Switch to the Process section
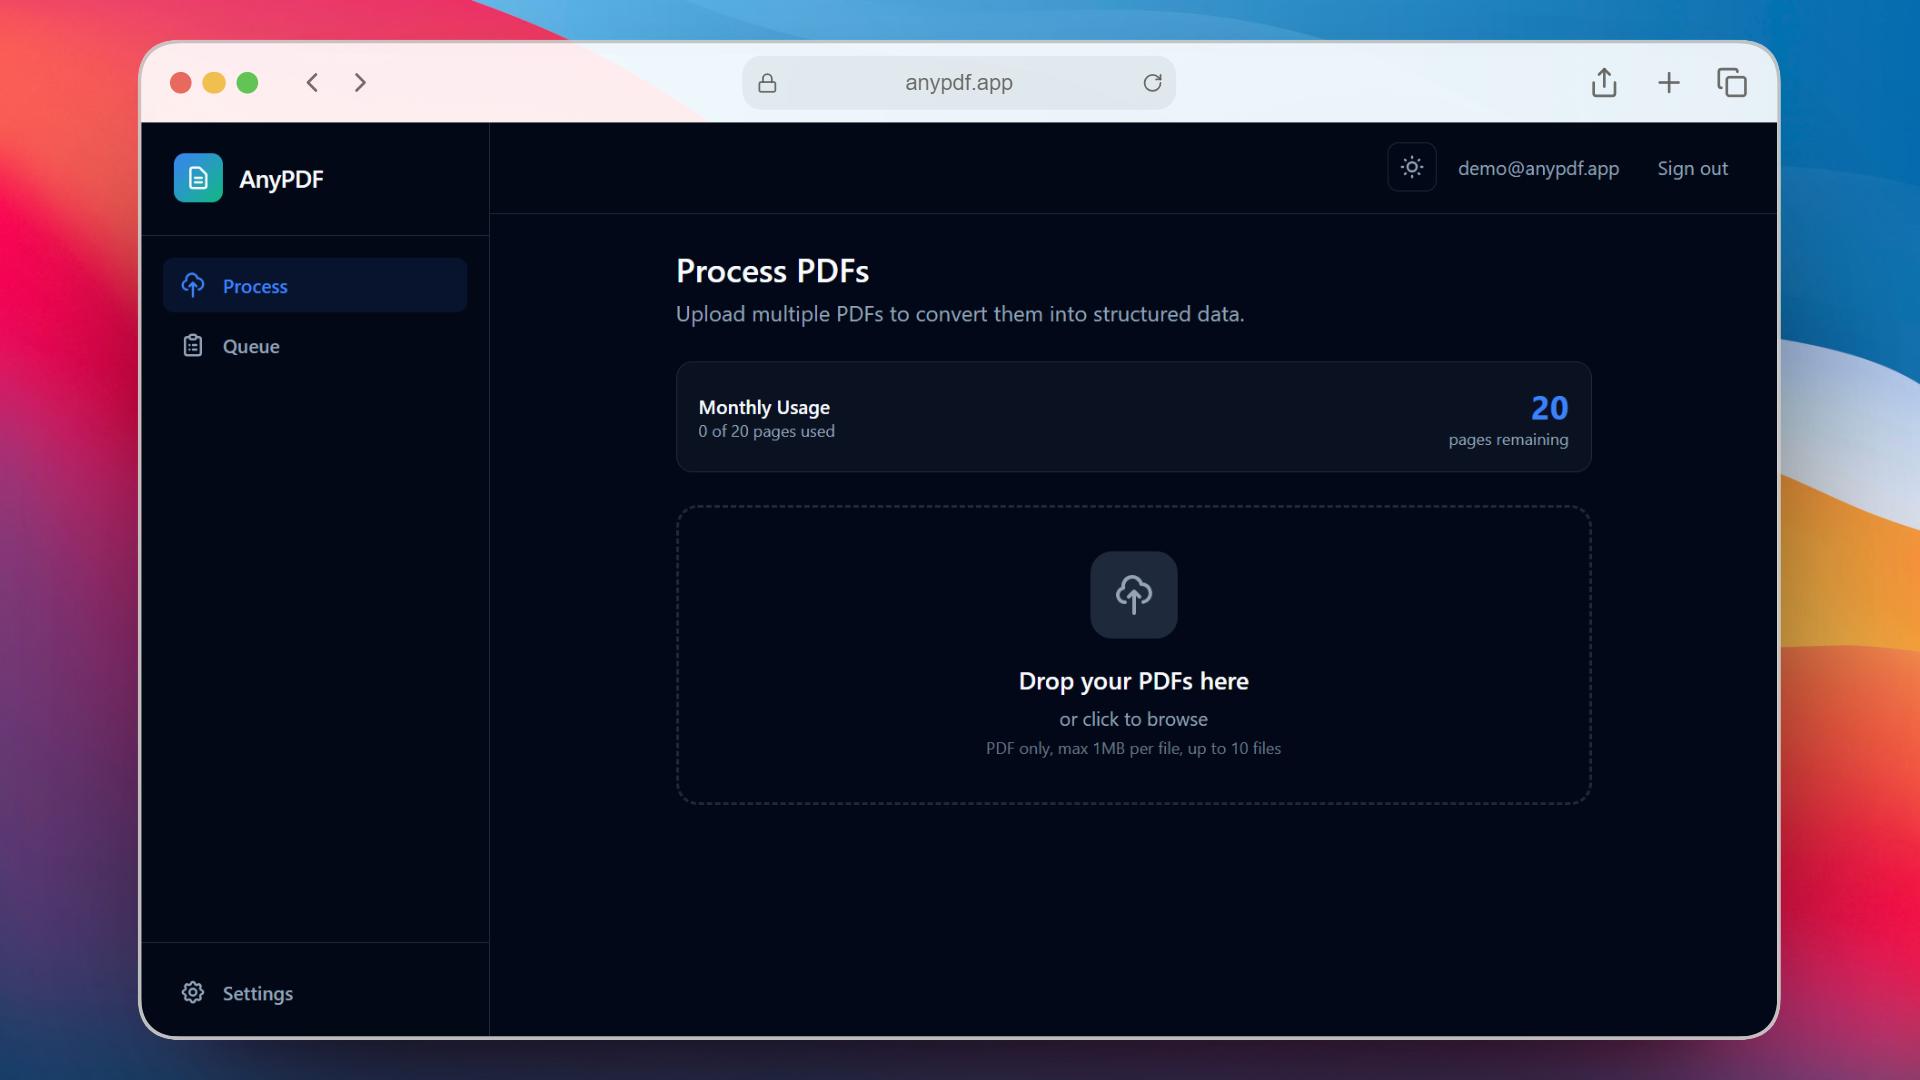Screen dimensions: 1920x1080 point(255,285)
